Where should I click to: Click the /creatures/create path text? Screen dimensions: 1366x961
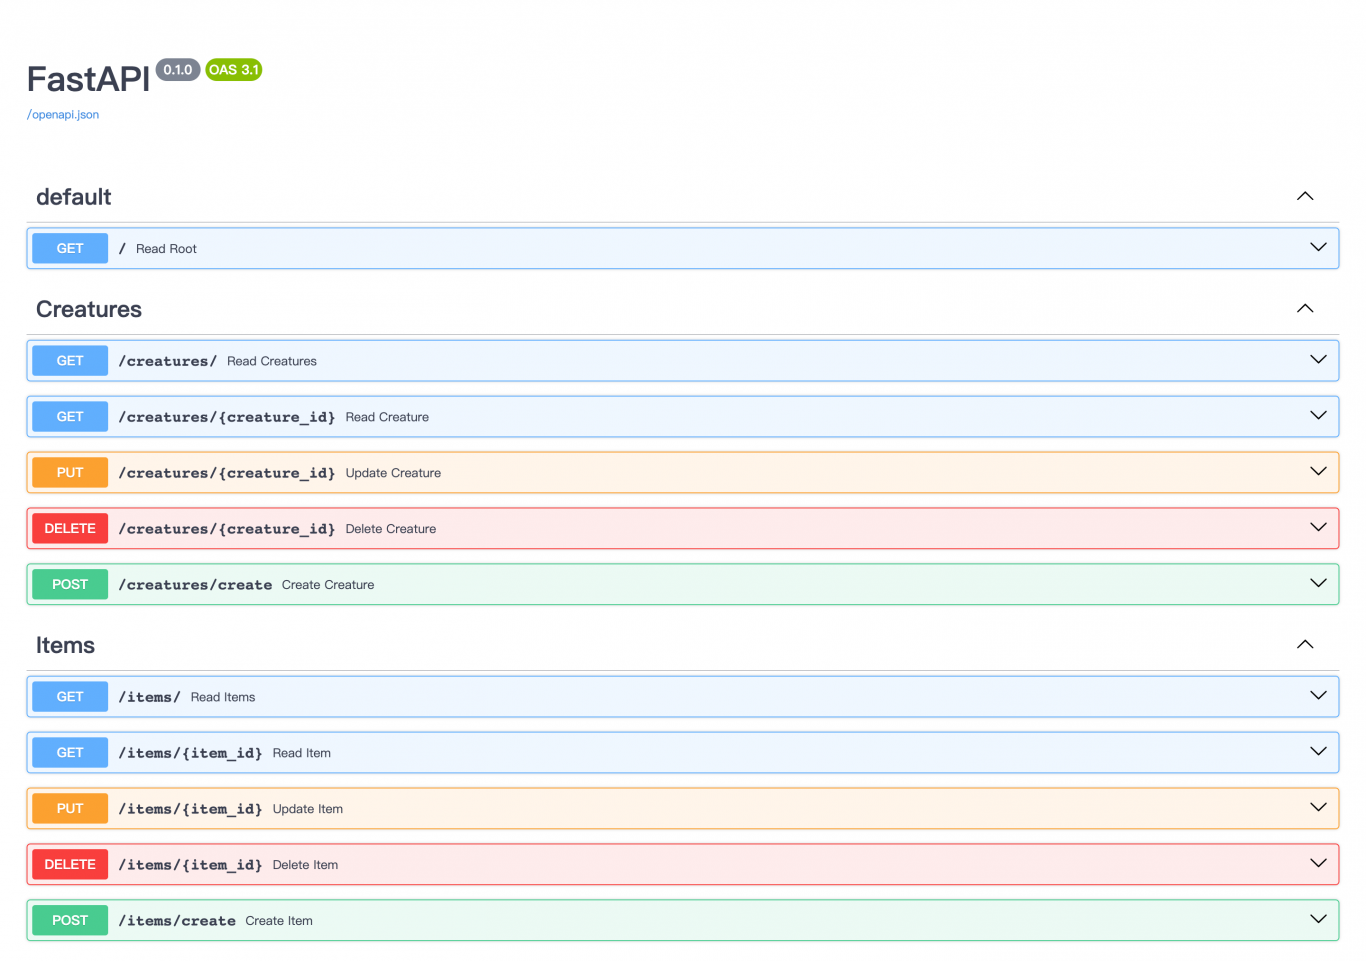coord(195,585)
